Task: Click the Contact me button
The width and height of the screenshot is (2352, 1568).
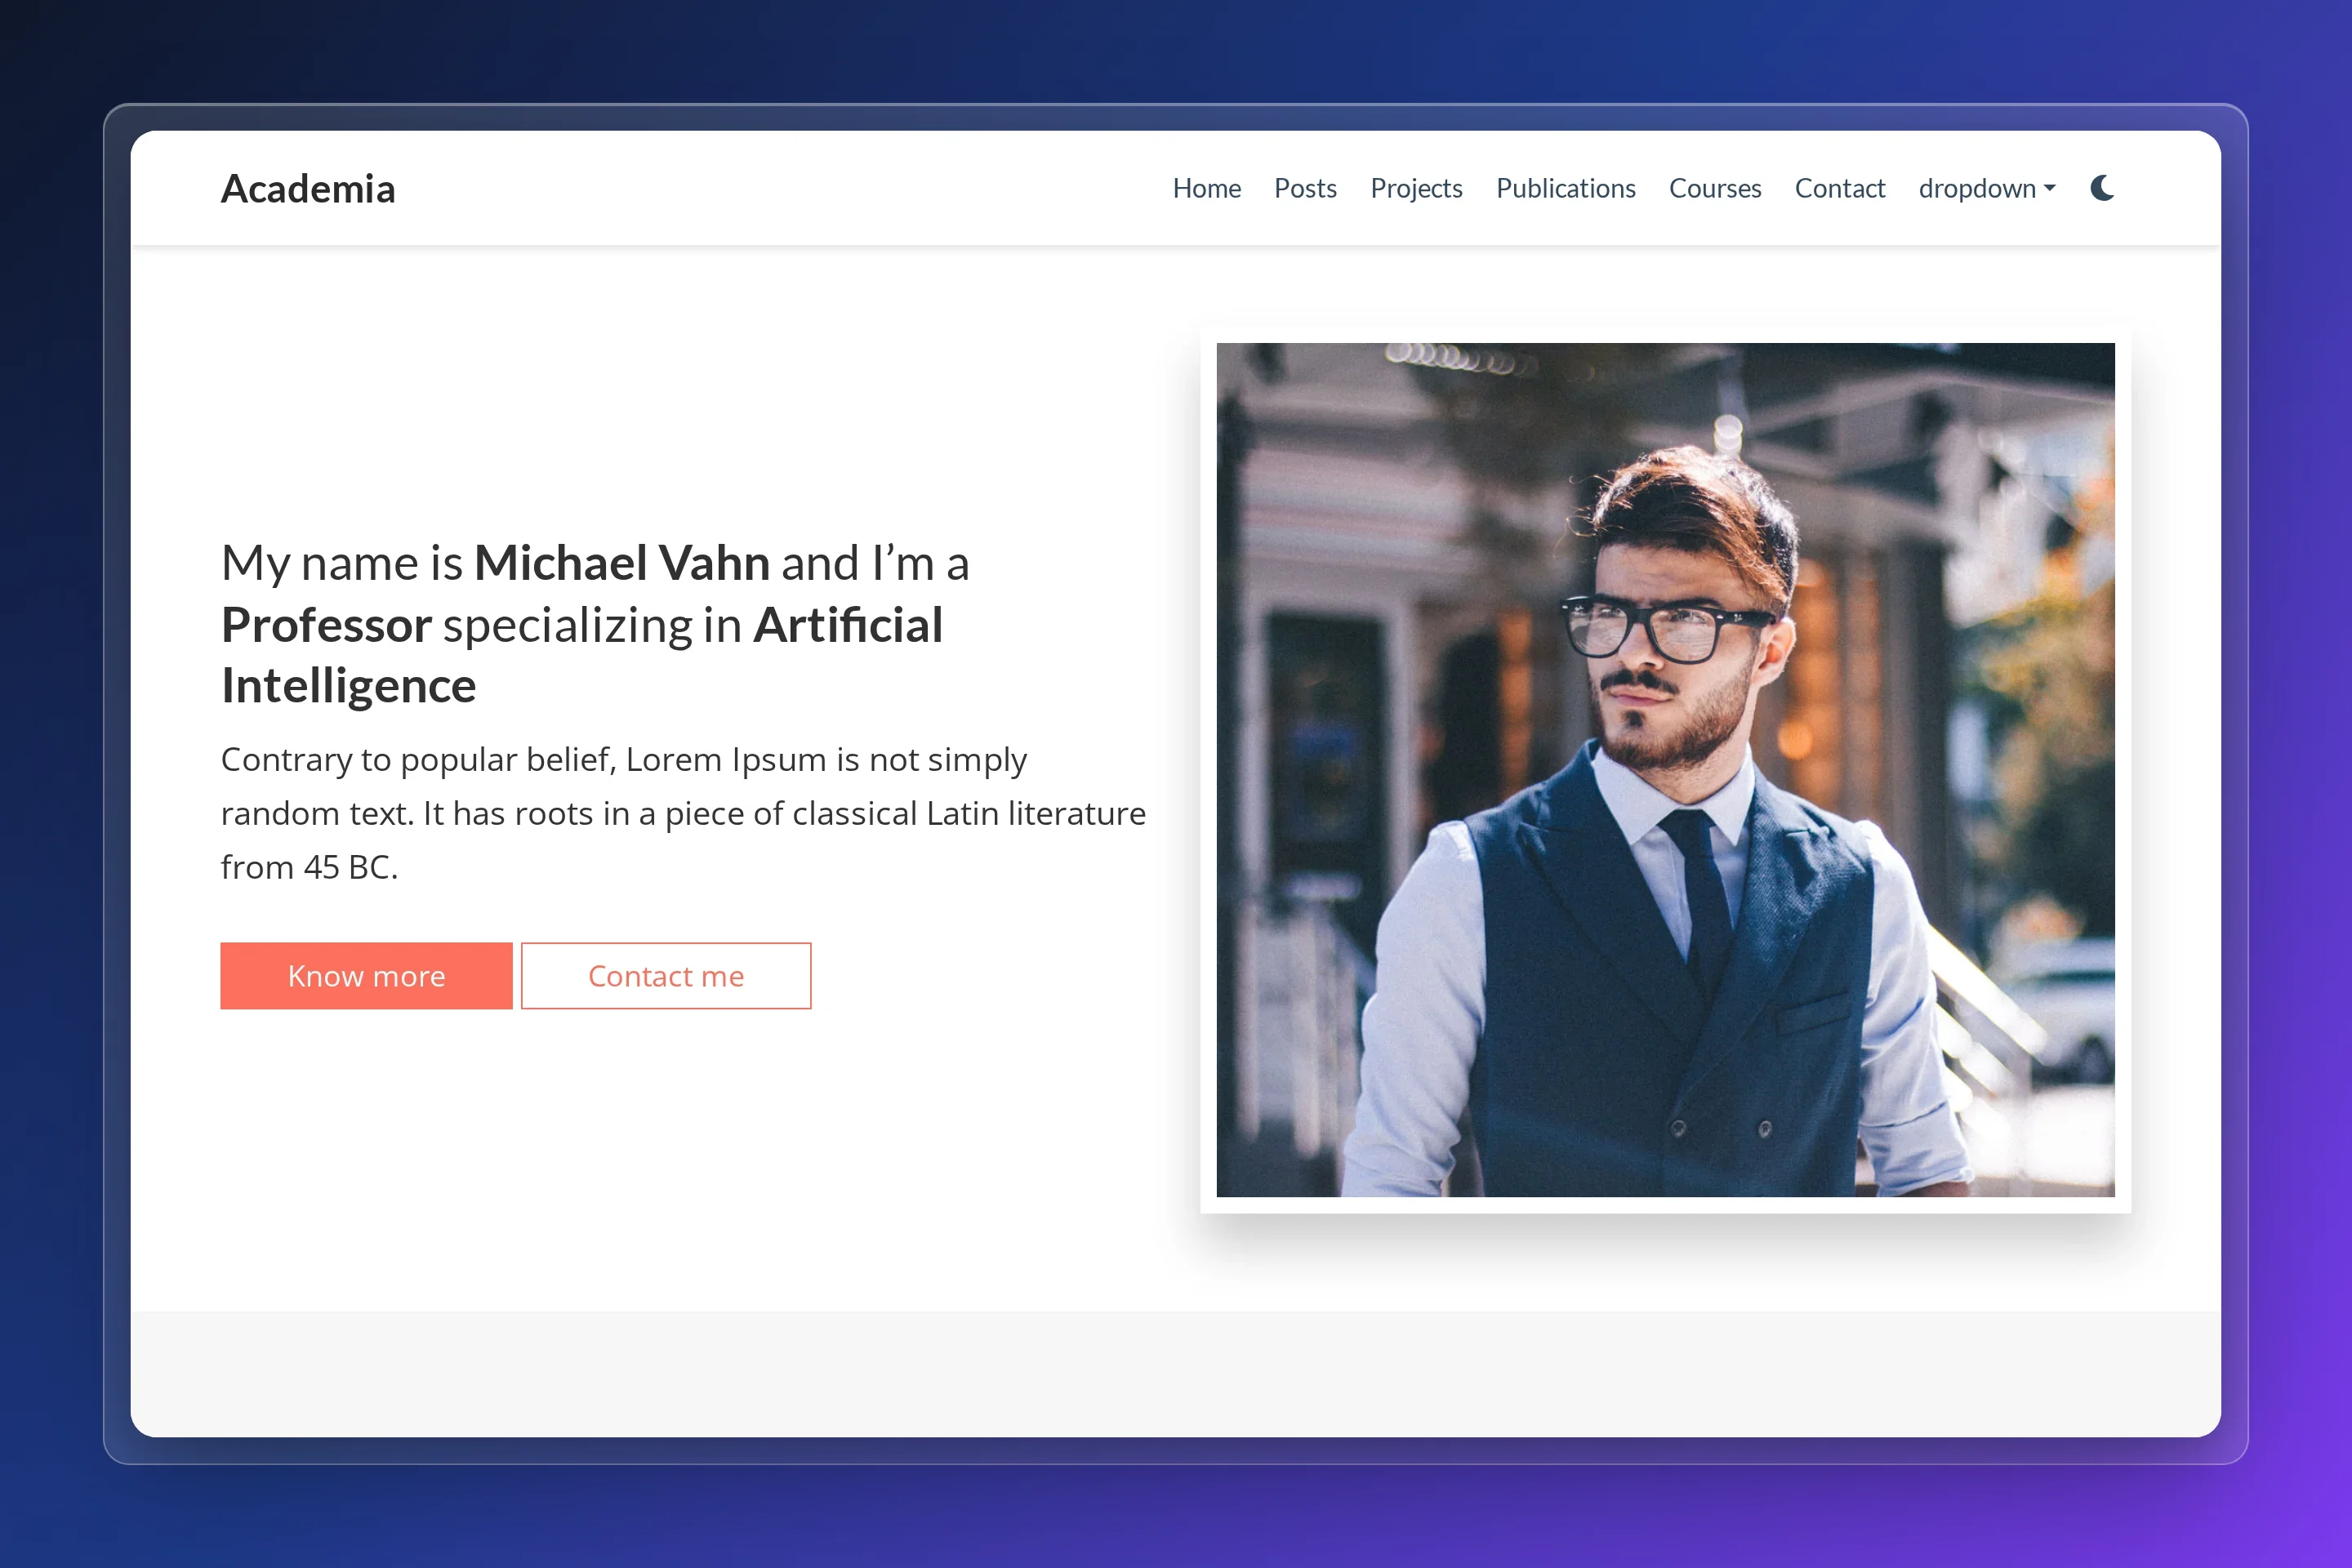Action: coord(666,975)
